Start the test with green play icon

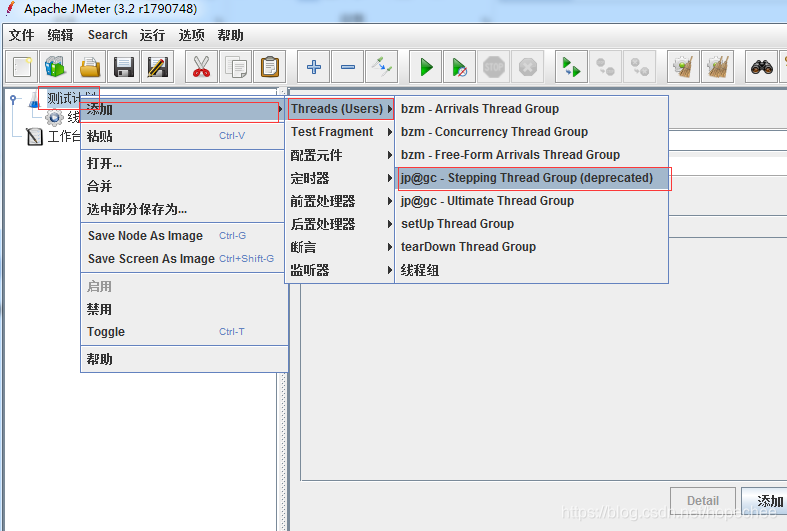coord(426,67)
